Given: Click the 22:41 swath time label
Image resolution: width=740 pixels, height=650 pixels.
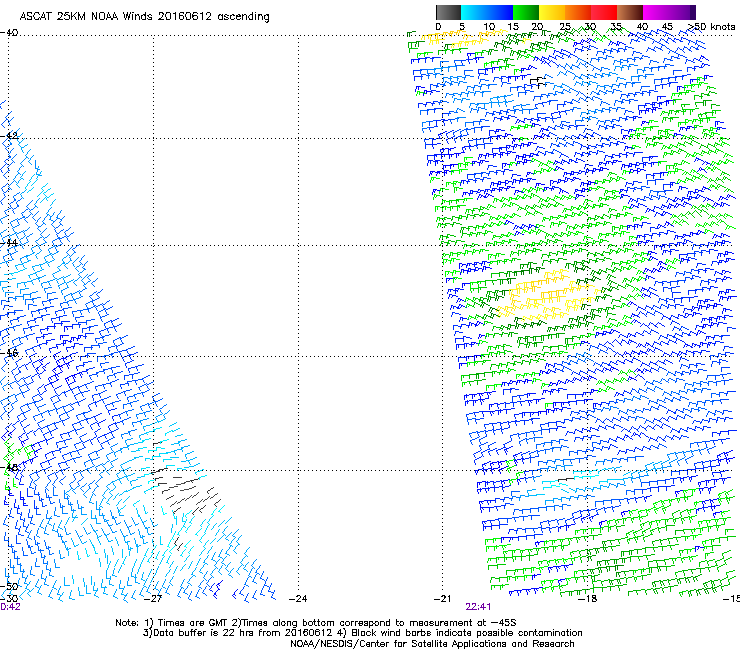Looking at the screenshot, I should [478, 607].
